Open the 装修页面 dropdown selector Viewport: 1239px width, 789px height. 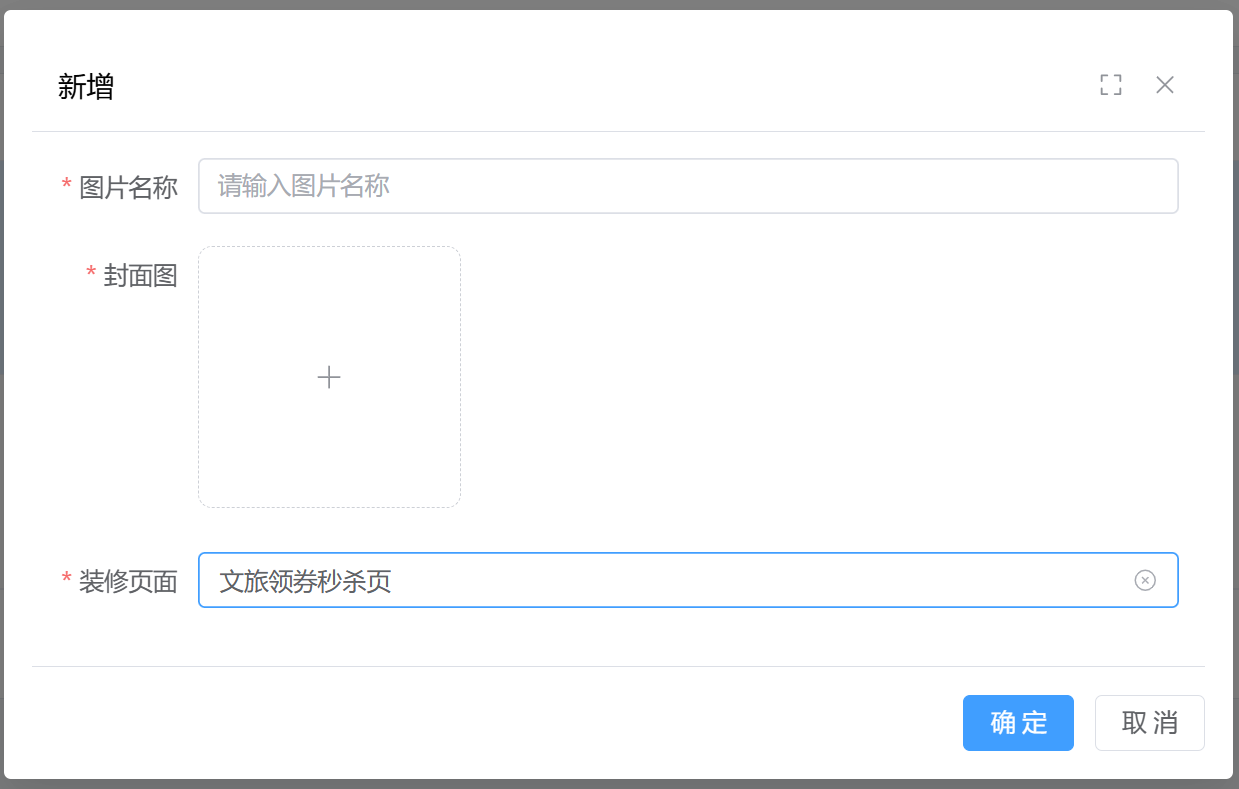[660, 580]
